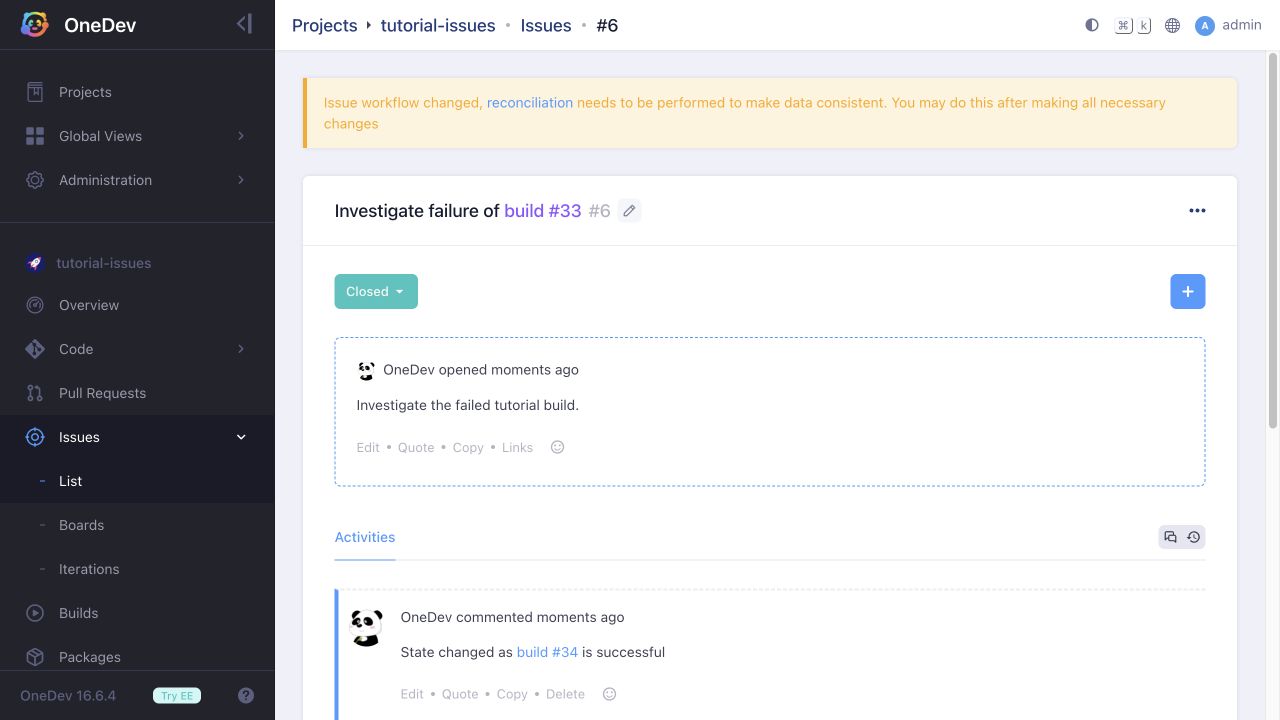The image size is (1280, 720).
Task: Copy the issue description
Action: [468, 447]
